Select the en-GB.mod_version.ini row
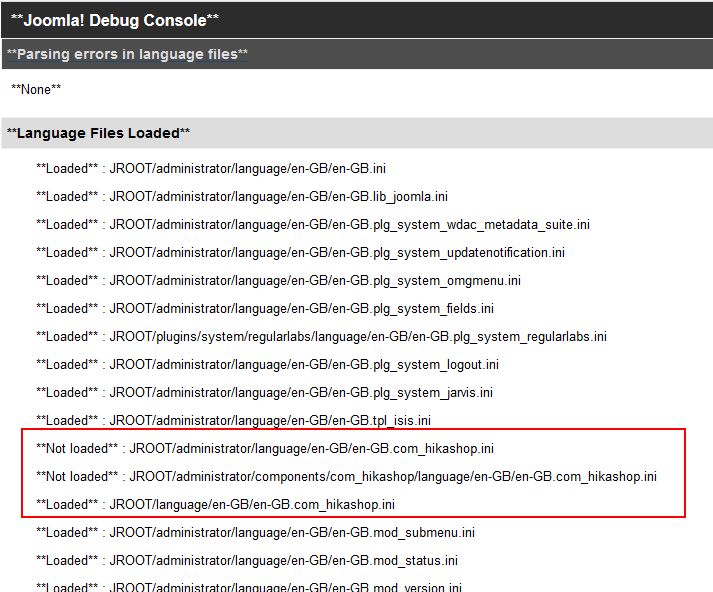 (x=249, y=587)
